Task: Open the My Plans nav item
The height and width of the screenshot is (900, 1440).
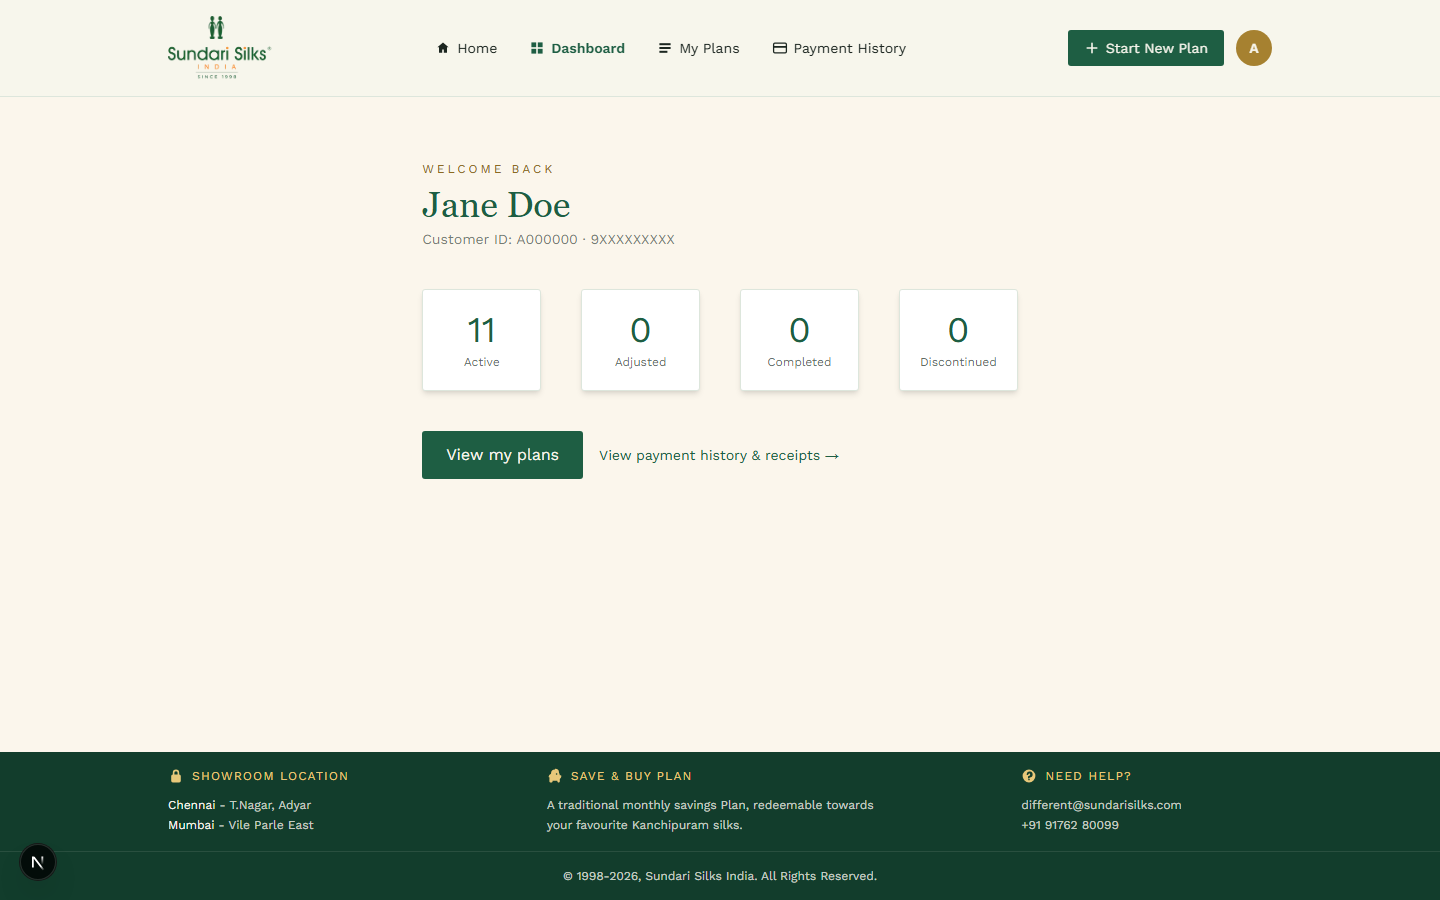Action: (x=699, y=48)
